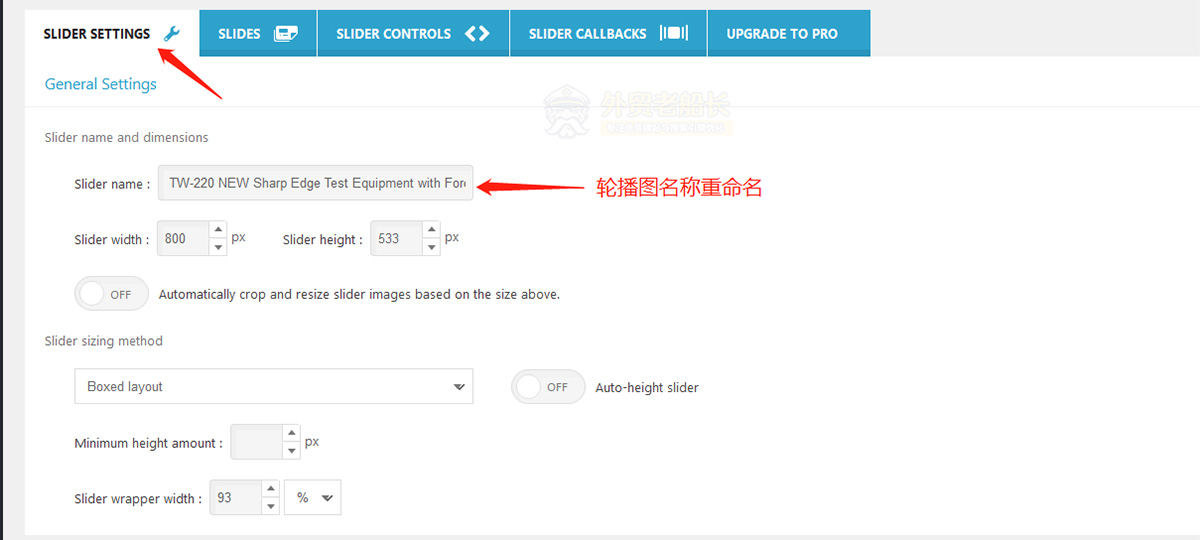Click the Slider name text field

[x=315, y=183]
